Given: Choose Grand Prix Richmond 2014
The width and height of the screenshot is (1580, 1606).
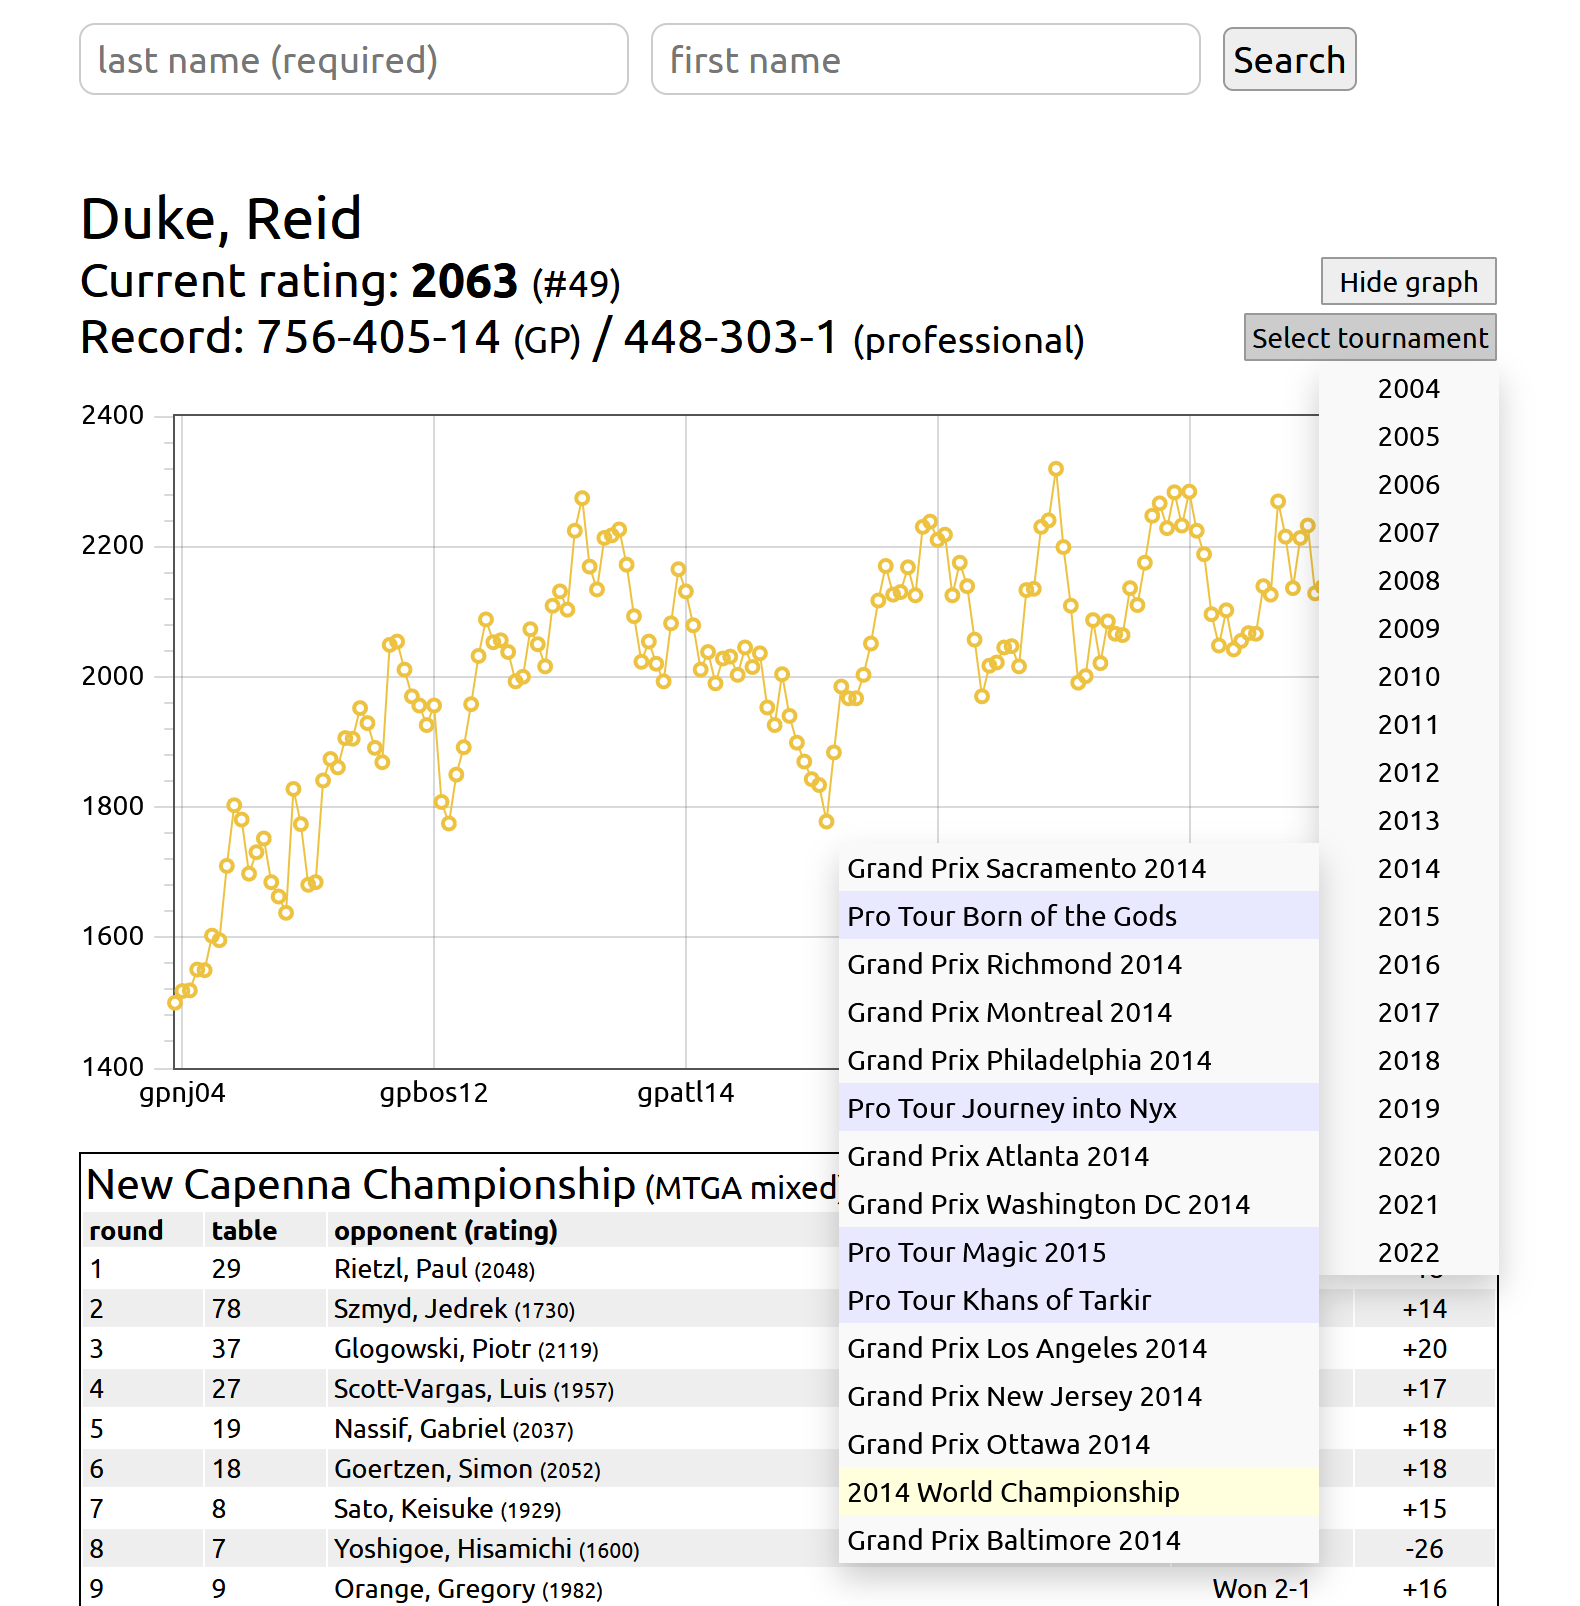Looking at the screenshot, I should tap(1078, 964).
